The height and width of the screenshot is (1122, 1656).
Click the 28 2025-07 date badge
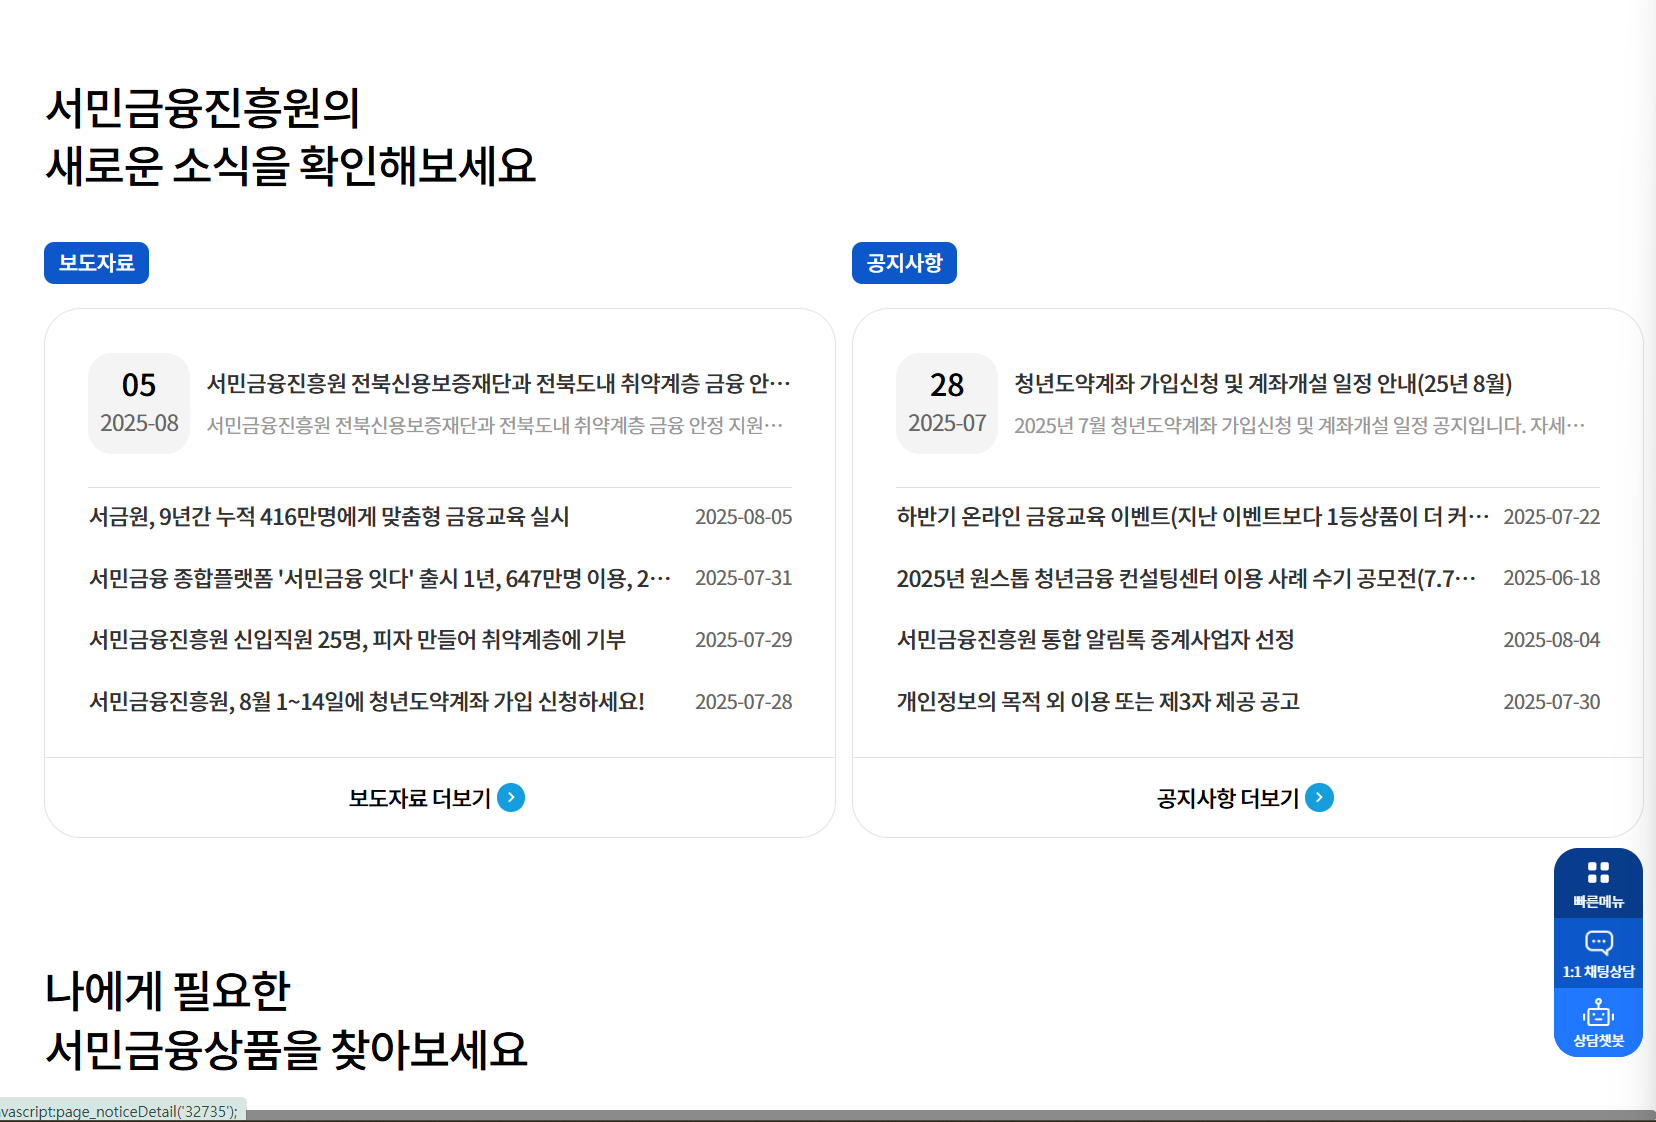(947, 403)
